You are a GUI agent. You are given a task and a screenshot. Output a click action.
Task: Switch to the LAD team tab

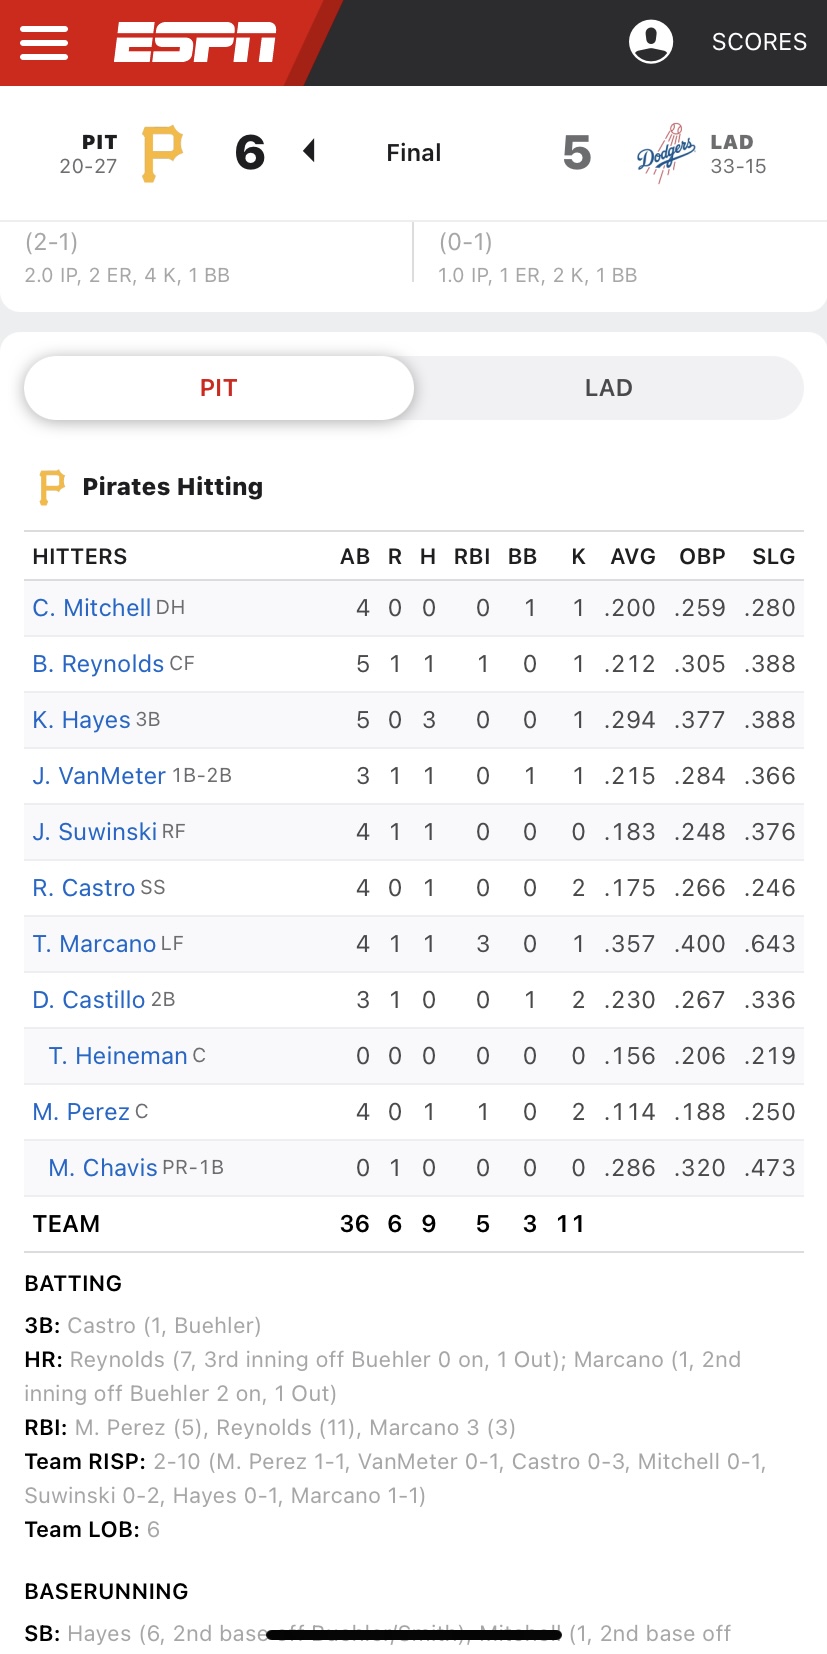608,388
